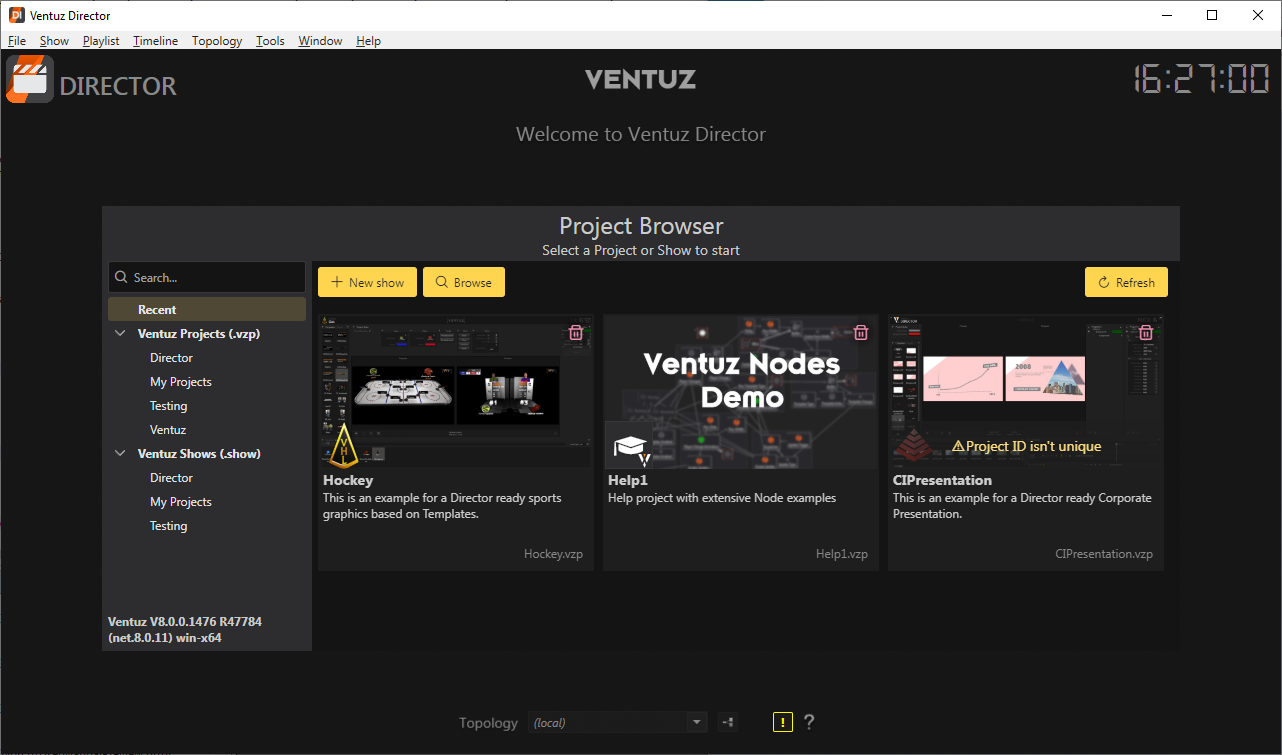Click trash icon on Help1 project

pyautogui.click(x=861, y=333)
